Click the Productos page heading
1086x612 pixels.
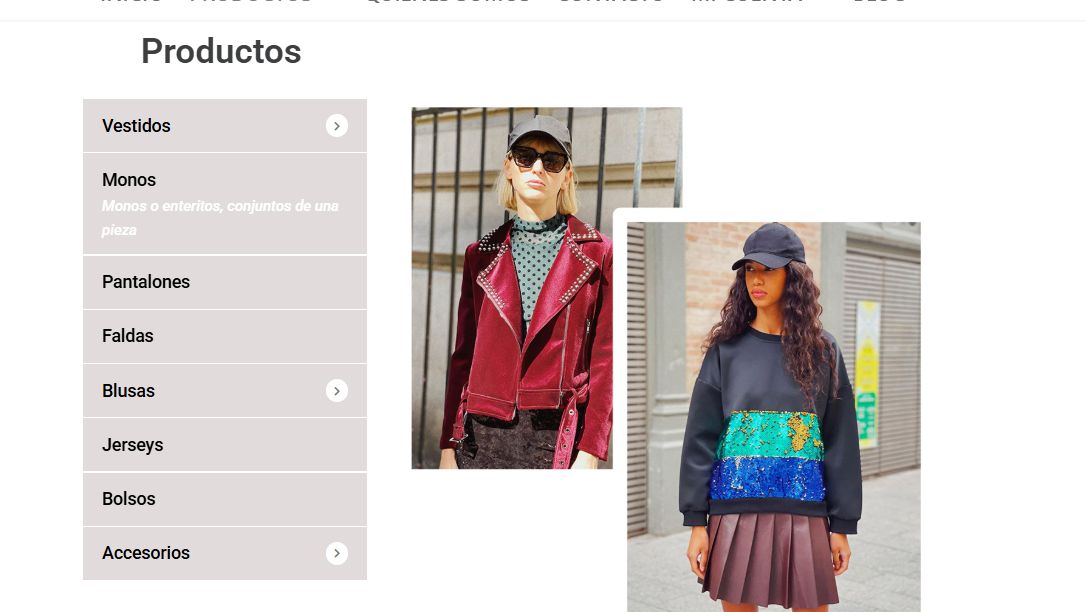(x=221, y=51)
